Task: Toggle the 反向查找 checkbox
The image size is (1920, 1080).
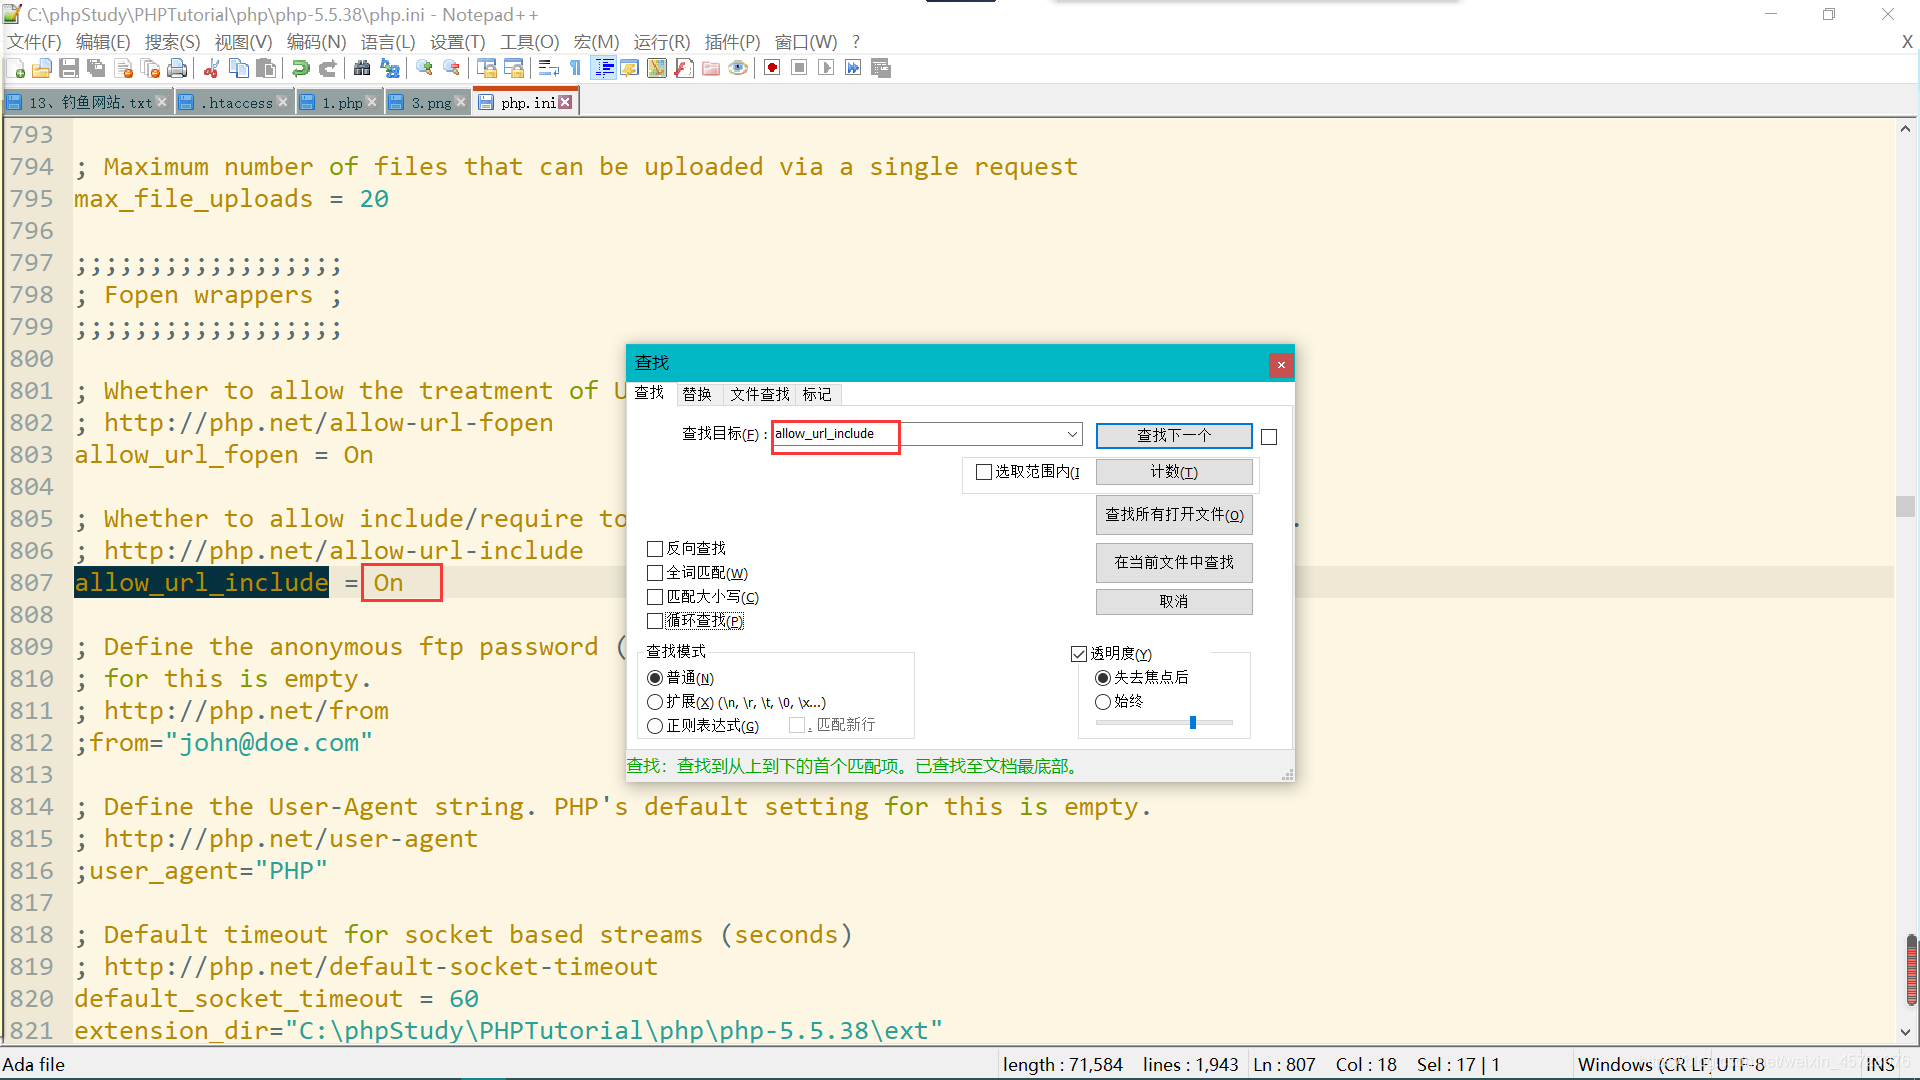Action: point(655,547)
